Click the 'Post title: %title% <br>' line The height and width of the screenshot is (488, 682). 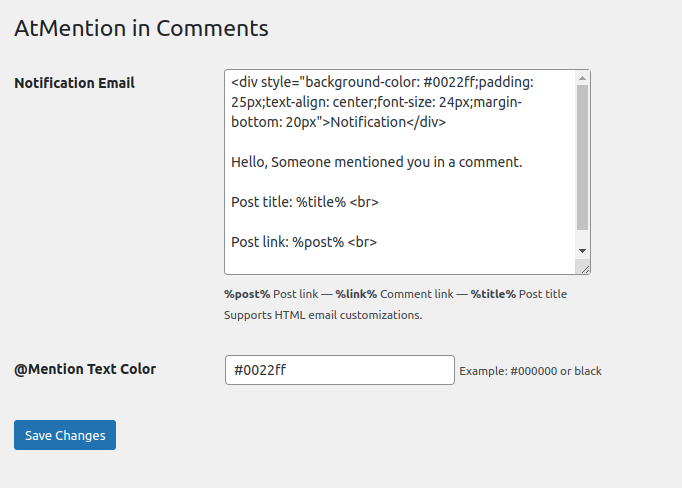click(x=305, y=202)
